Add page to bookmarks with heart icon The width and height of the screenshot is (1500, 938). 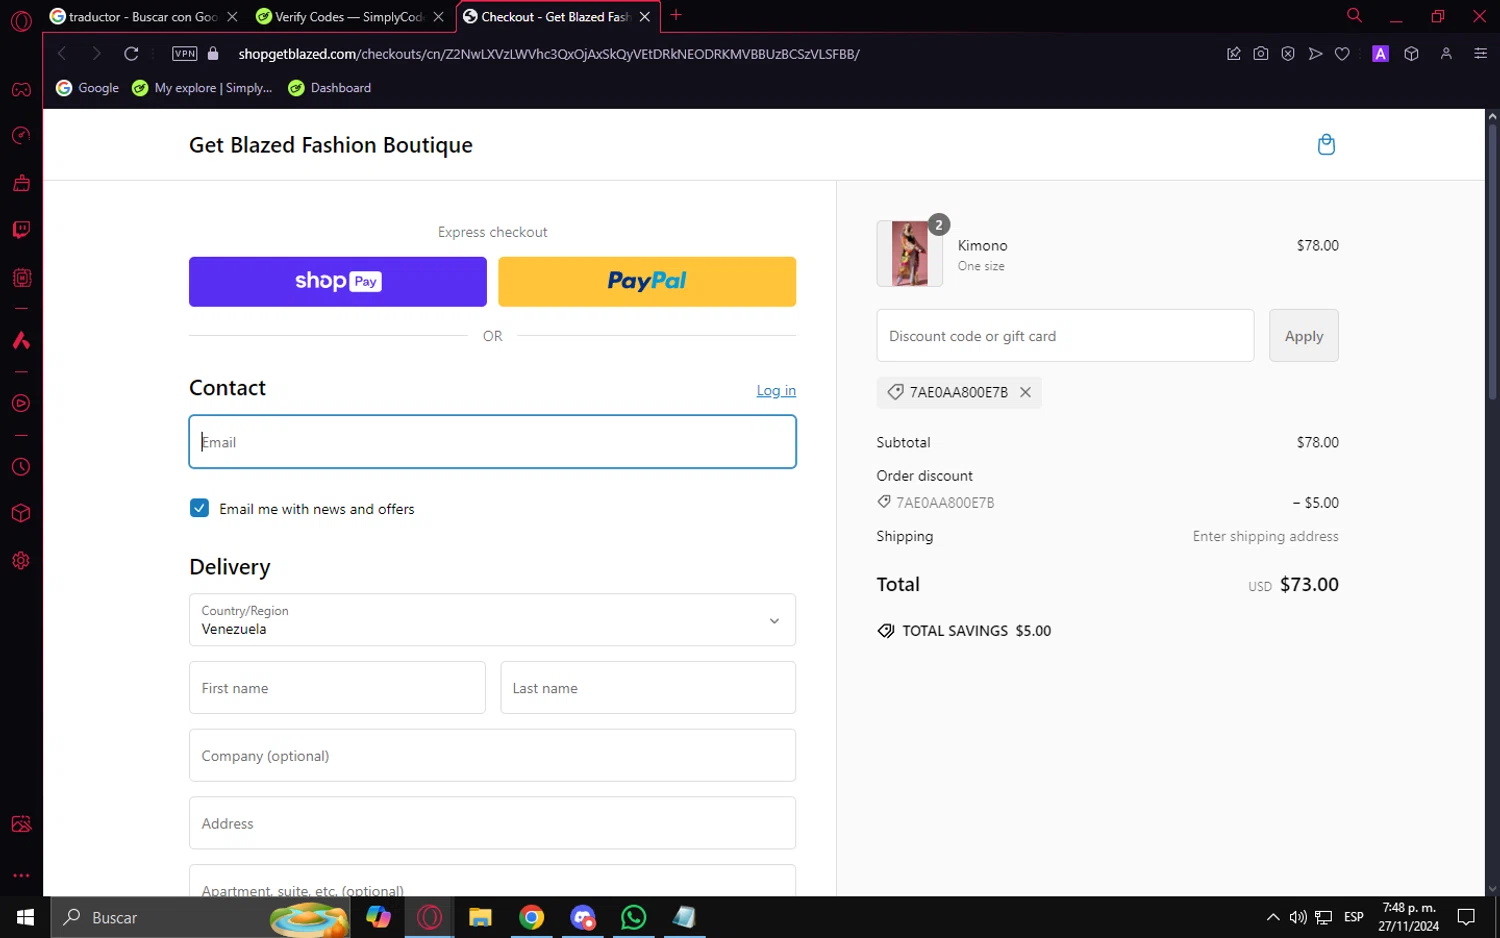[1342, 54]
